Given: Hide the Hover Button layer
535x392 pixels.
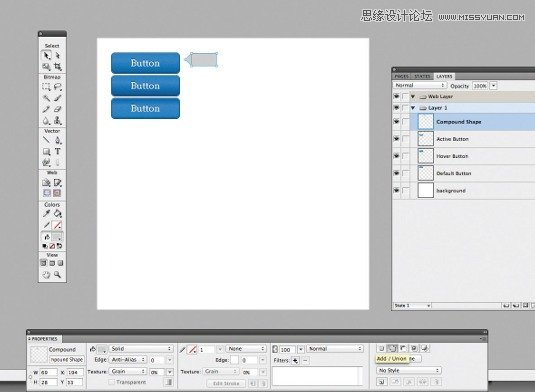Looking at the screenshot, I should (396, 156).
